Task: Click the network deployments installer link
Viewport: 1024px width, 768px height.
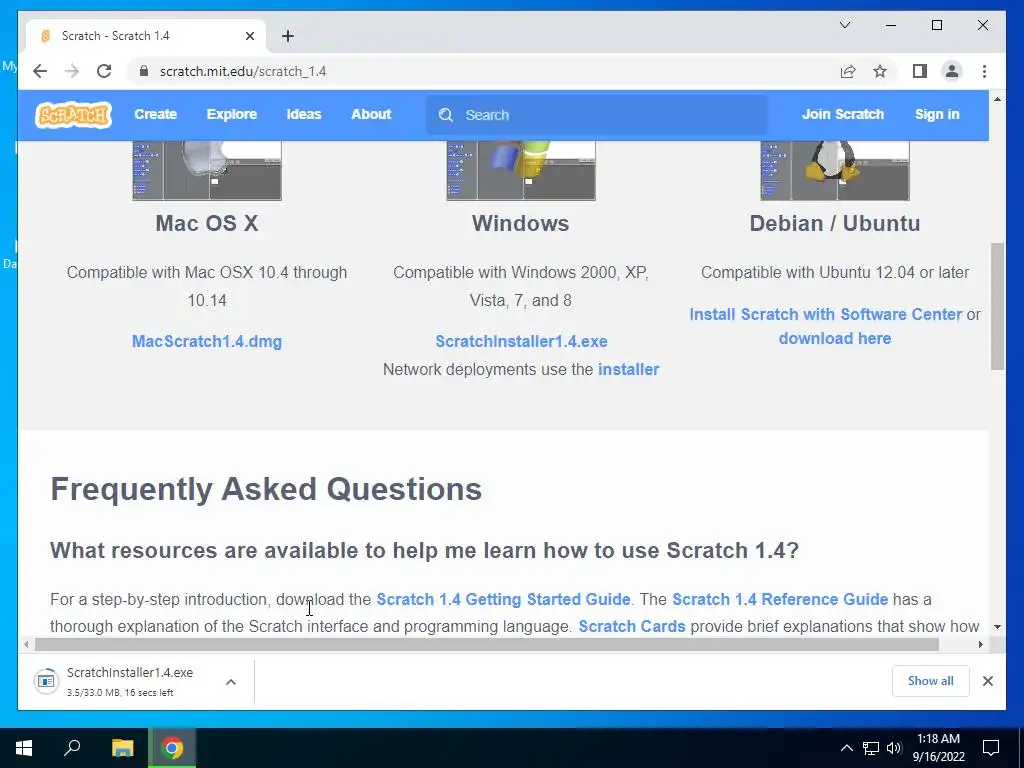Action: click(628, 370)
